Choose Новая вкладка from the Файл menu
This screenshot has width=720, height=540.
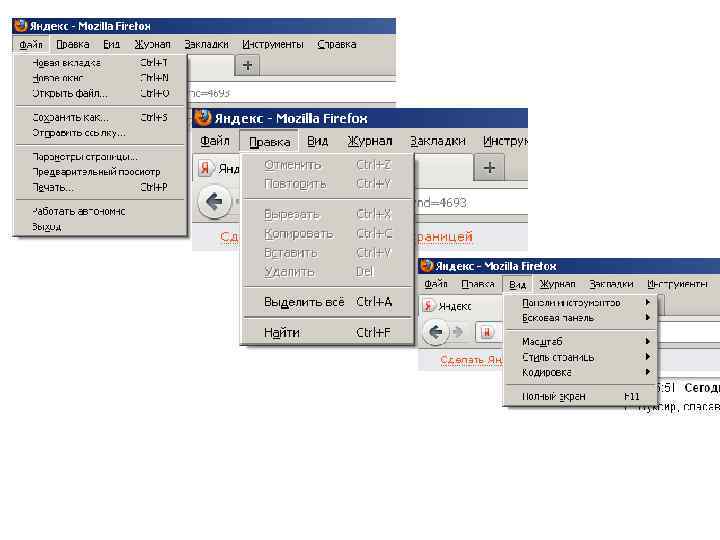coord(100,63)
